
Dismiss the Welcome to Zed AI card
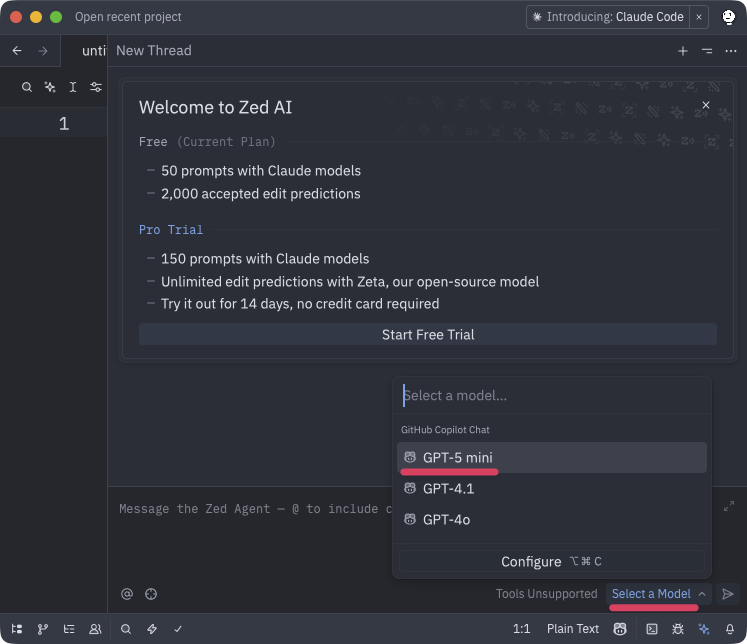pyautogui.click(x=706, y=105)
